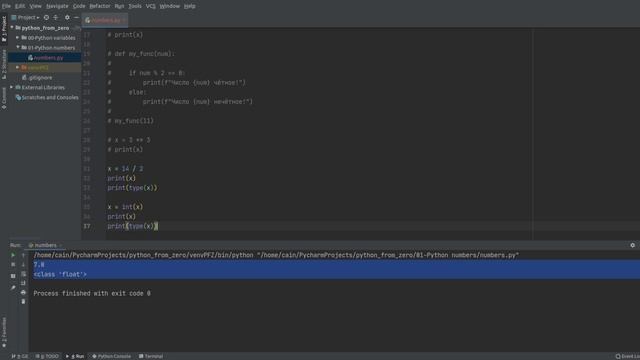Open the Run menu in menu bar
Screen dimensions: 640x360
coord(119,6)
